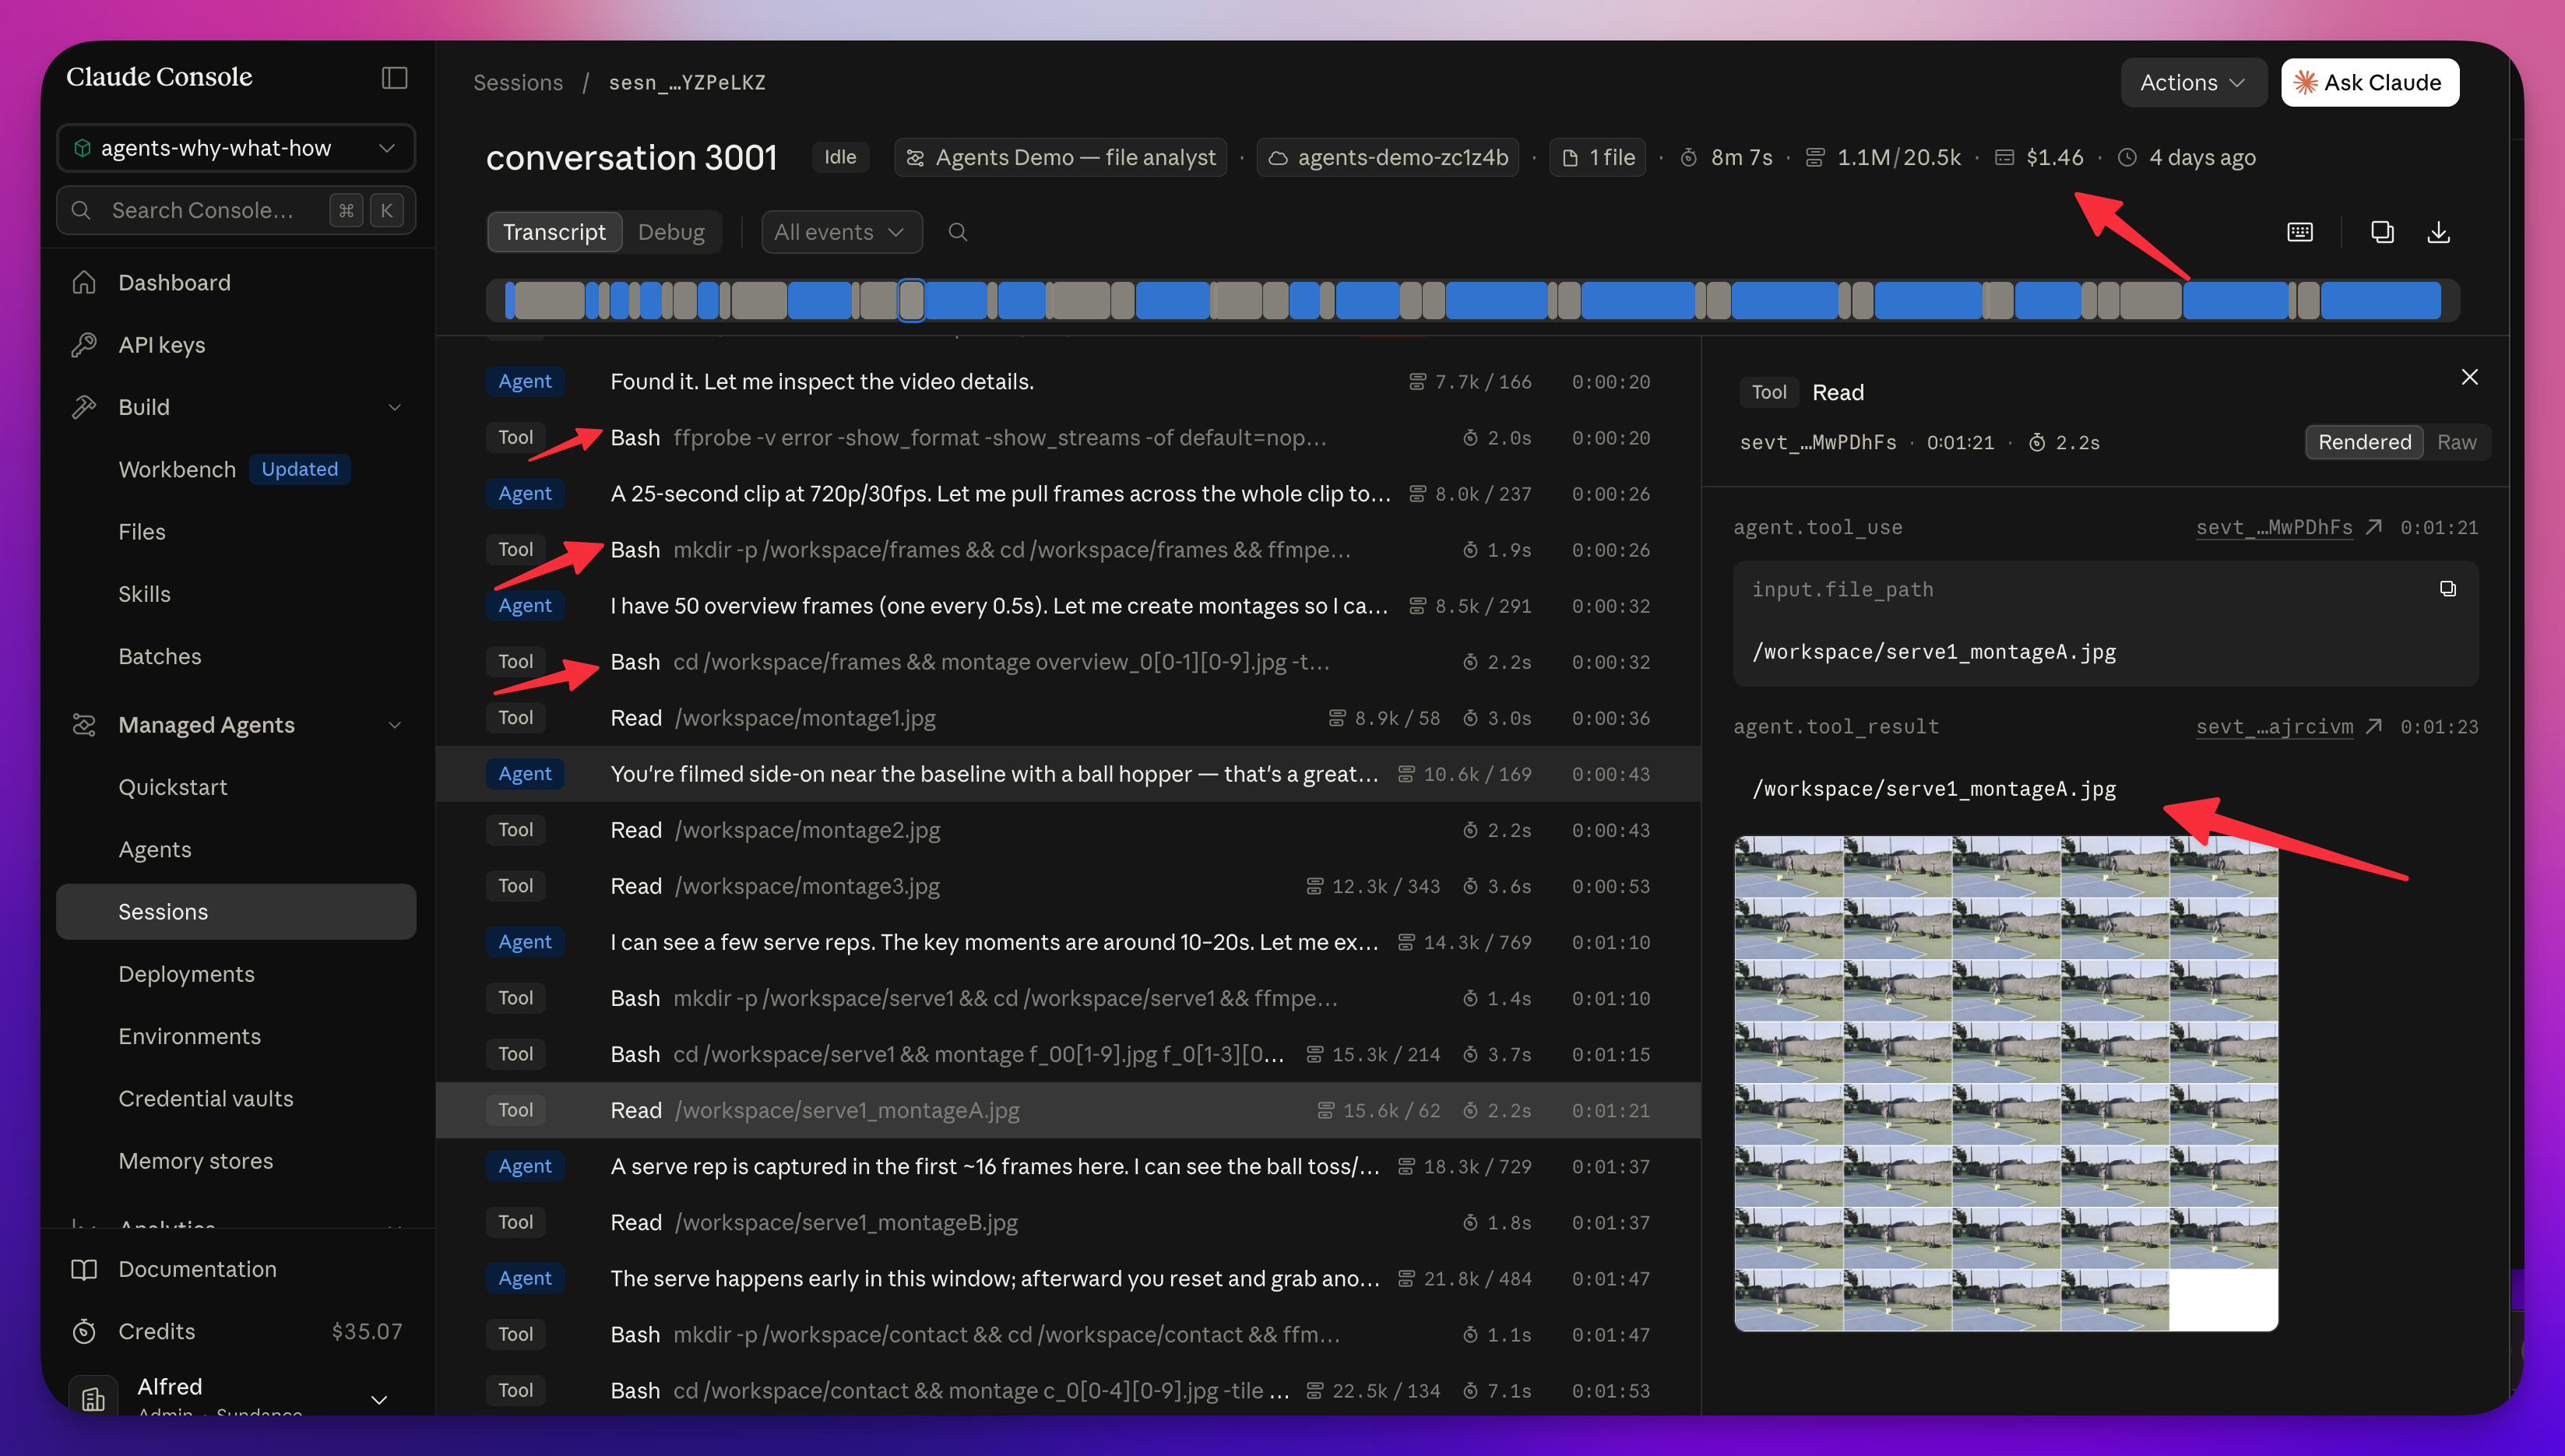The image size is (2565, 1456).
Task: Open keyboard shortcuts icon
Action: pos(2300,232)
